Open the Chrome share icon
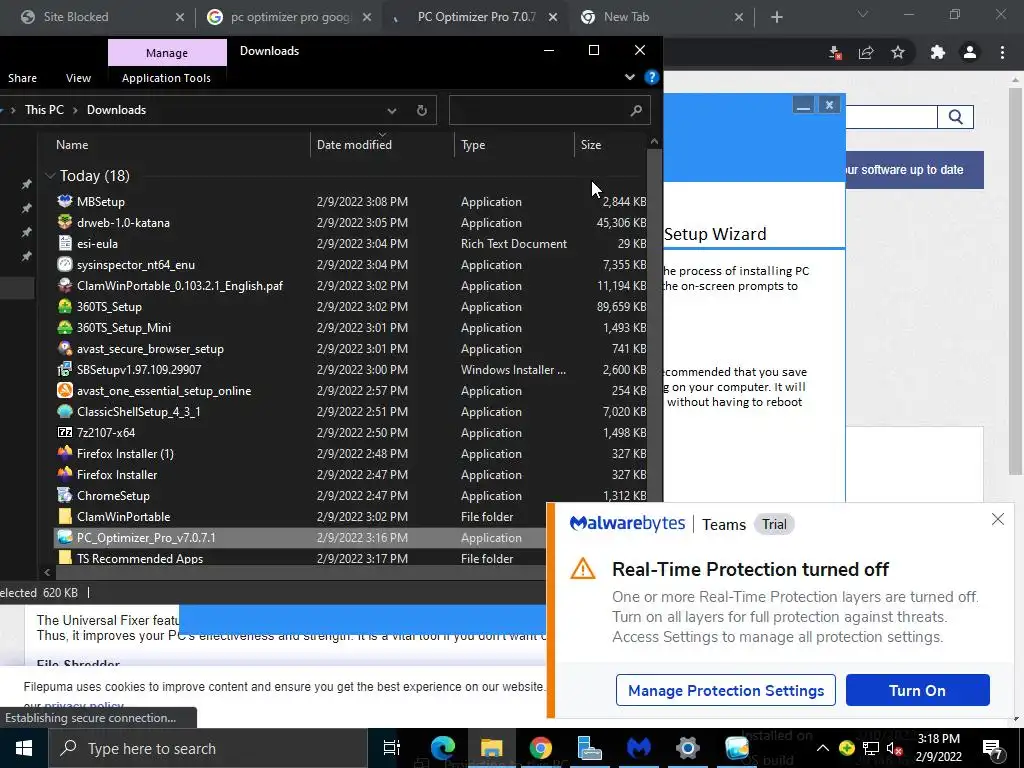The width and height of the screenshot is (1024, 768). (x=866, y=52)
